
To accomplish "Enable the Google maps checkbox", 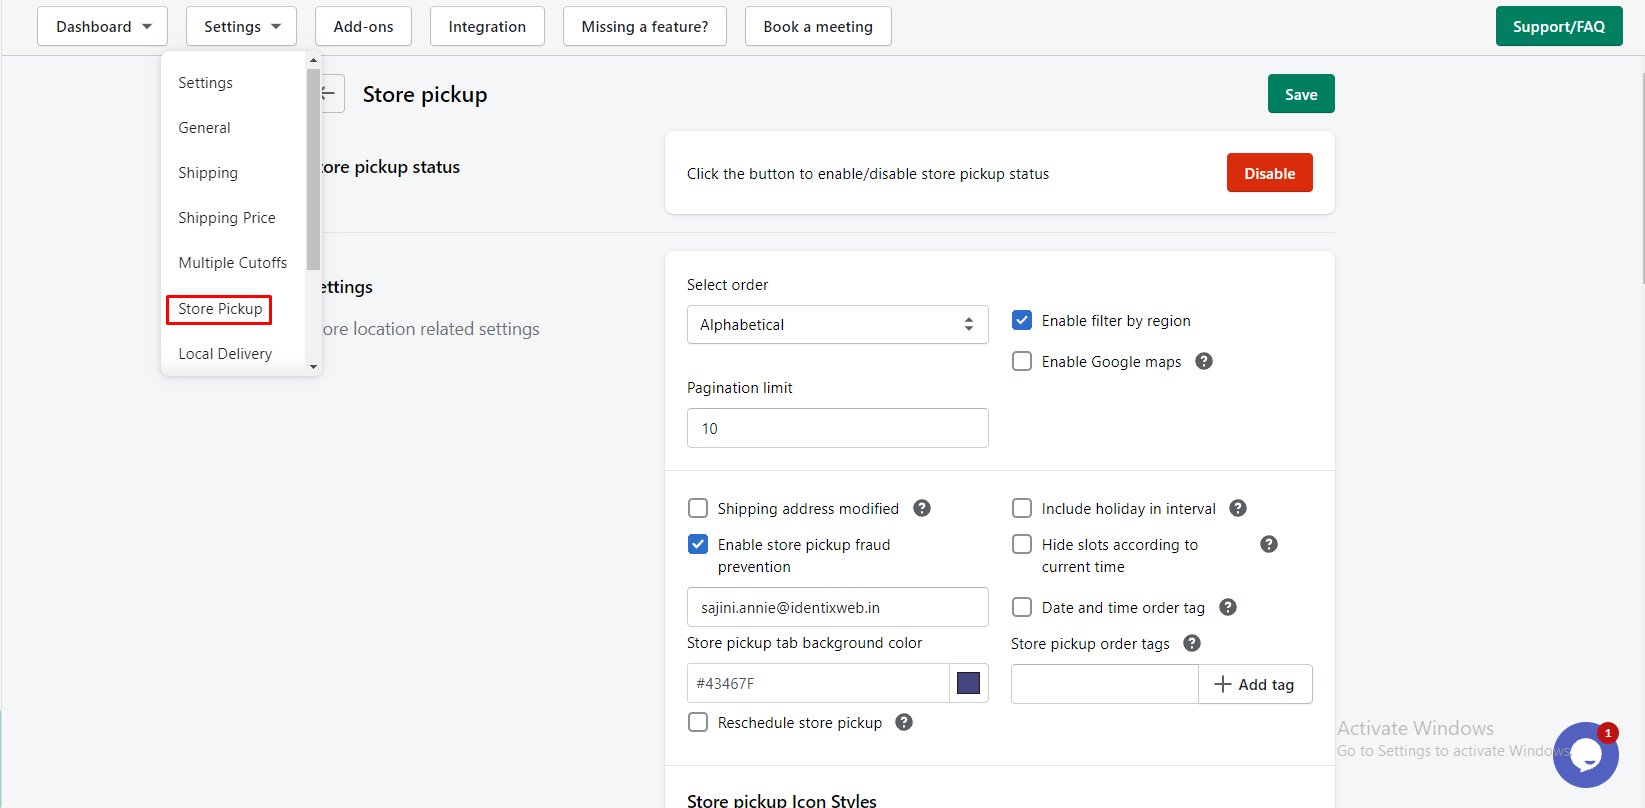I will coord(1022,361).
